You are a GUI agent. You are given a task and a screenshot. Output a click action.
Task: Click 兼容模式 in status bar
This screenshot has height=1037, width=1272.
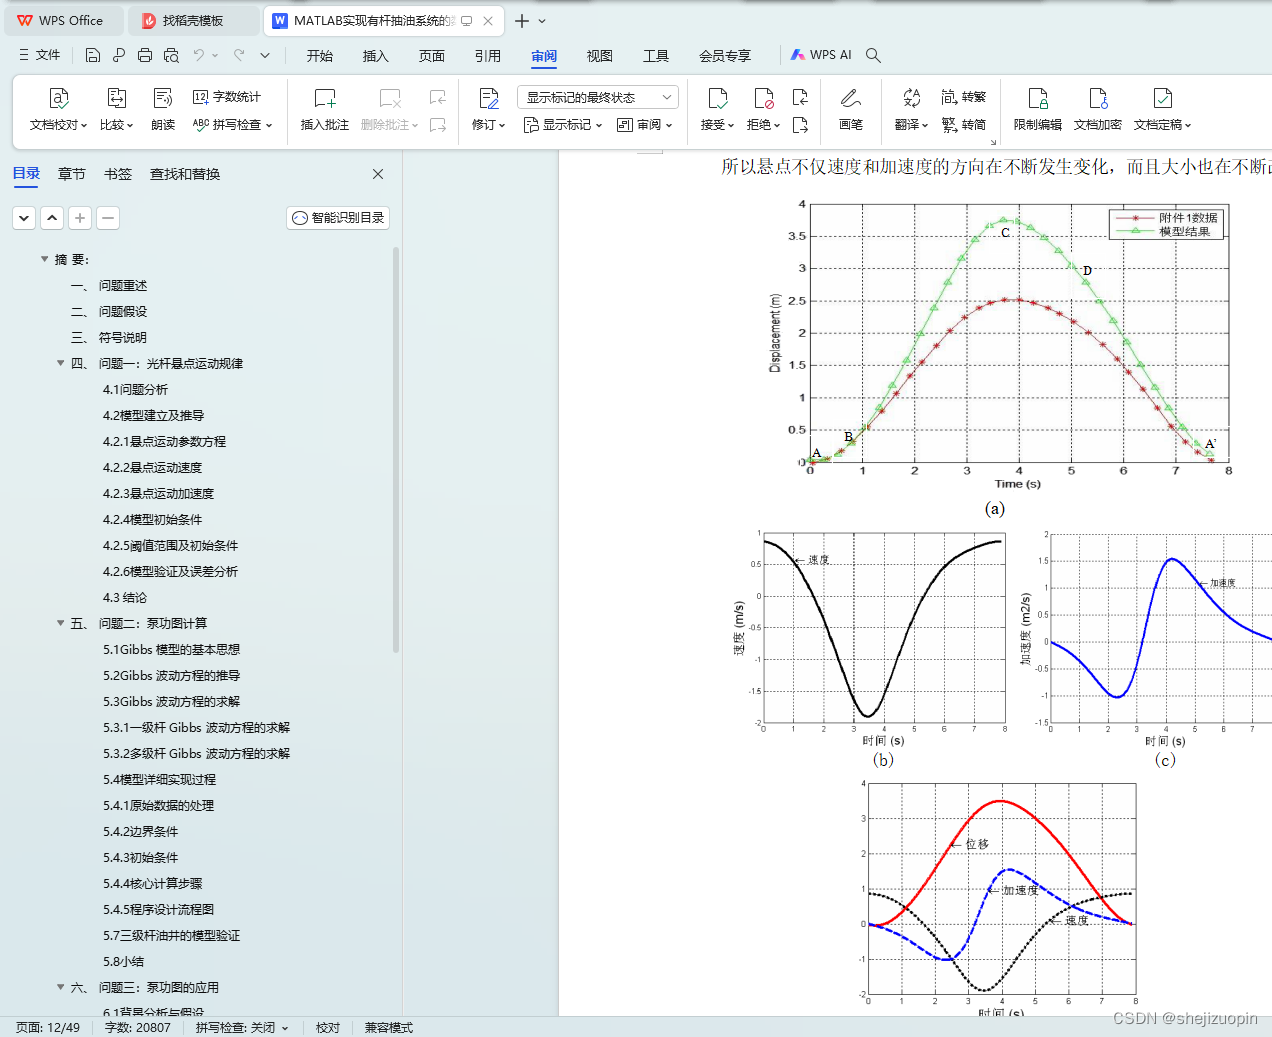click(389, 1028)
